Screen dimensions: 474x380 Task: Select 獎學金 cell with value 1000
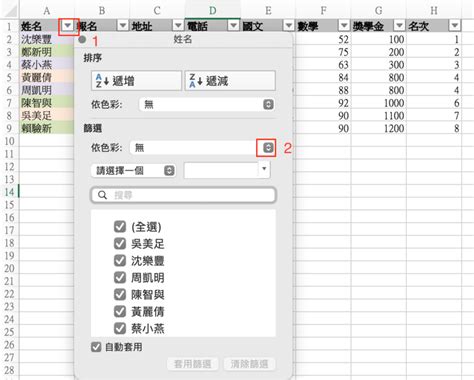(x=379, y=103)
